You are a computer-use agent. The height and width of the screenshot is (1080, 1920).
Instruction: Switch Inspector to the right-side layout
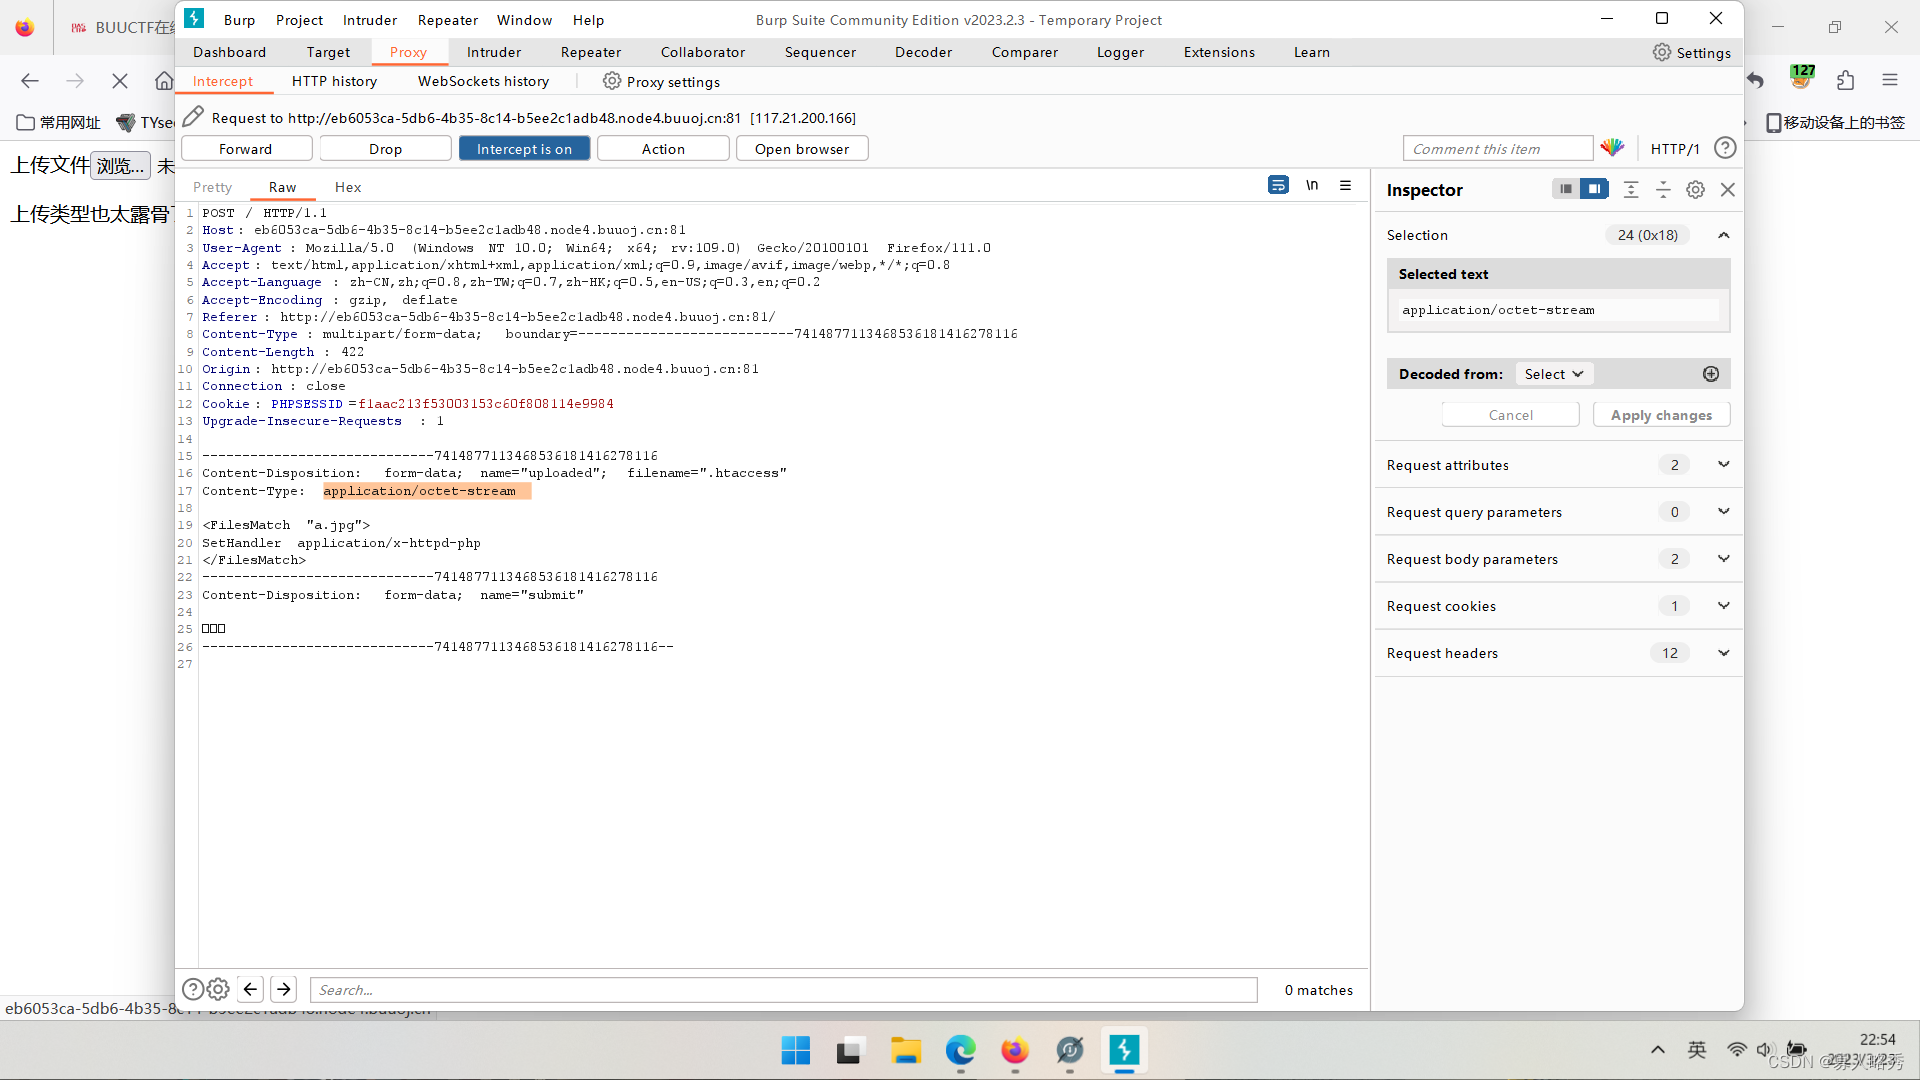pos(1594,189)
